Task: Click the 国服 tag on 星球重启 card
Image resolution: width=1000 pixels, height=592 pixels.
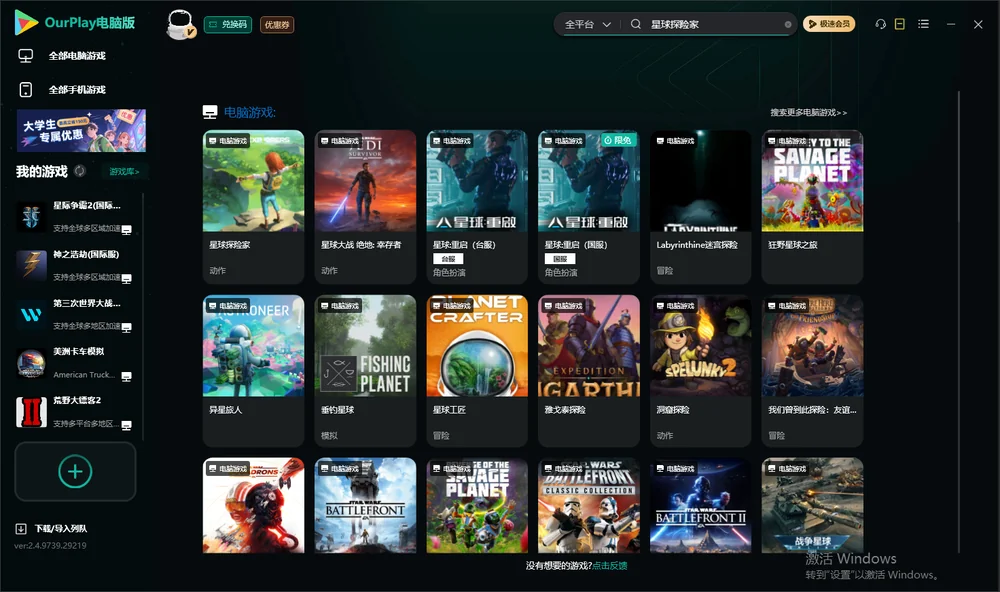Action: (560, 258)
